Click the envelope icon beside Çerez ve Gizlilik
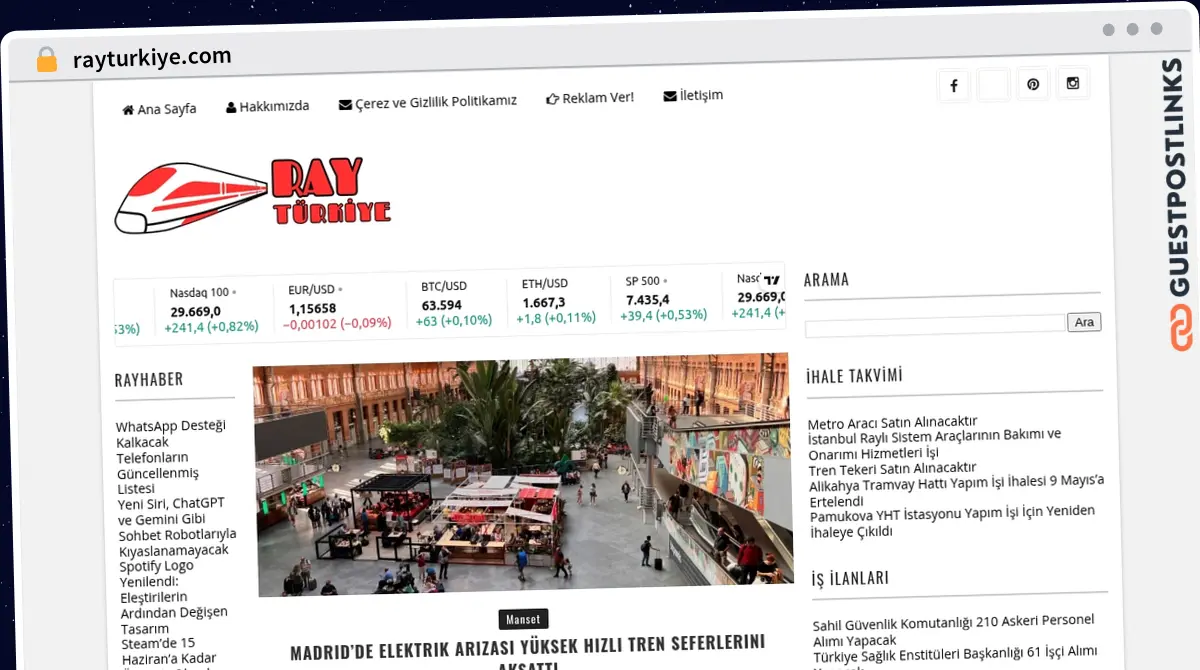The image size is (1200, 670). click(x=345, y=103)
